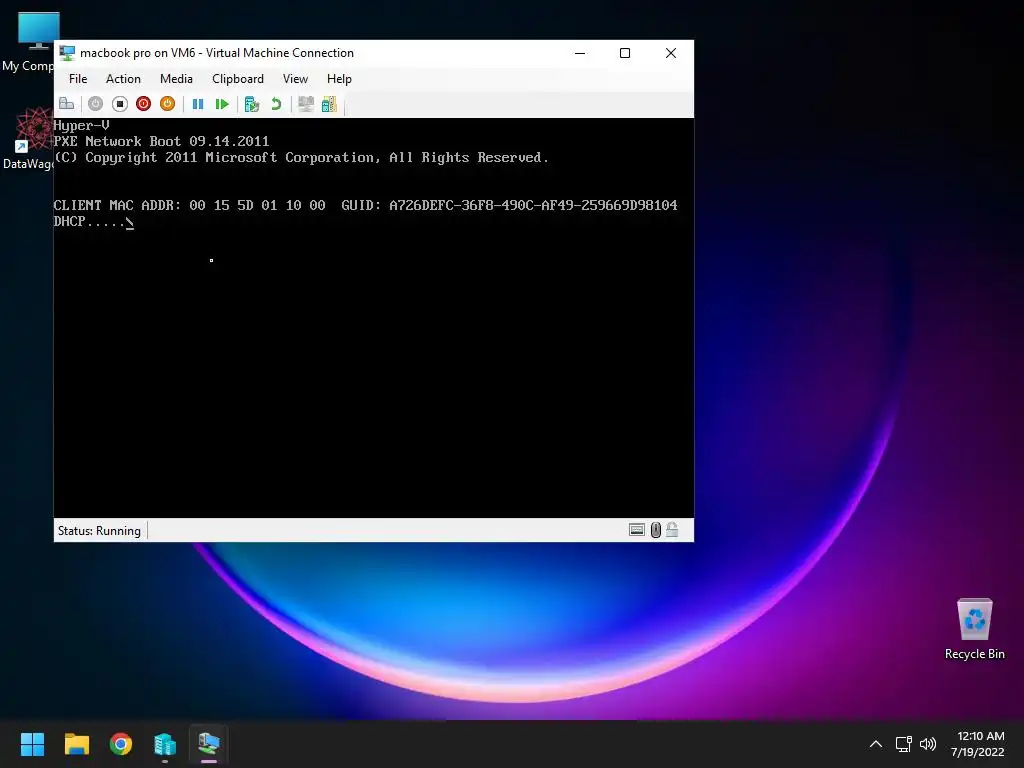
Task: Click the 'Hyper-V' console heading
Action: click(x=82, y=125)
